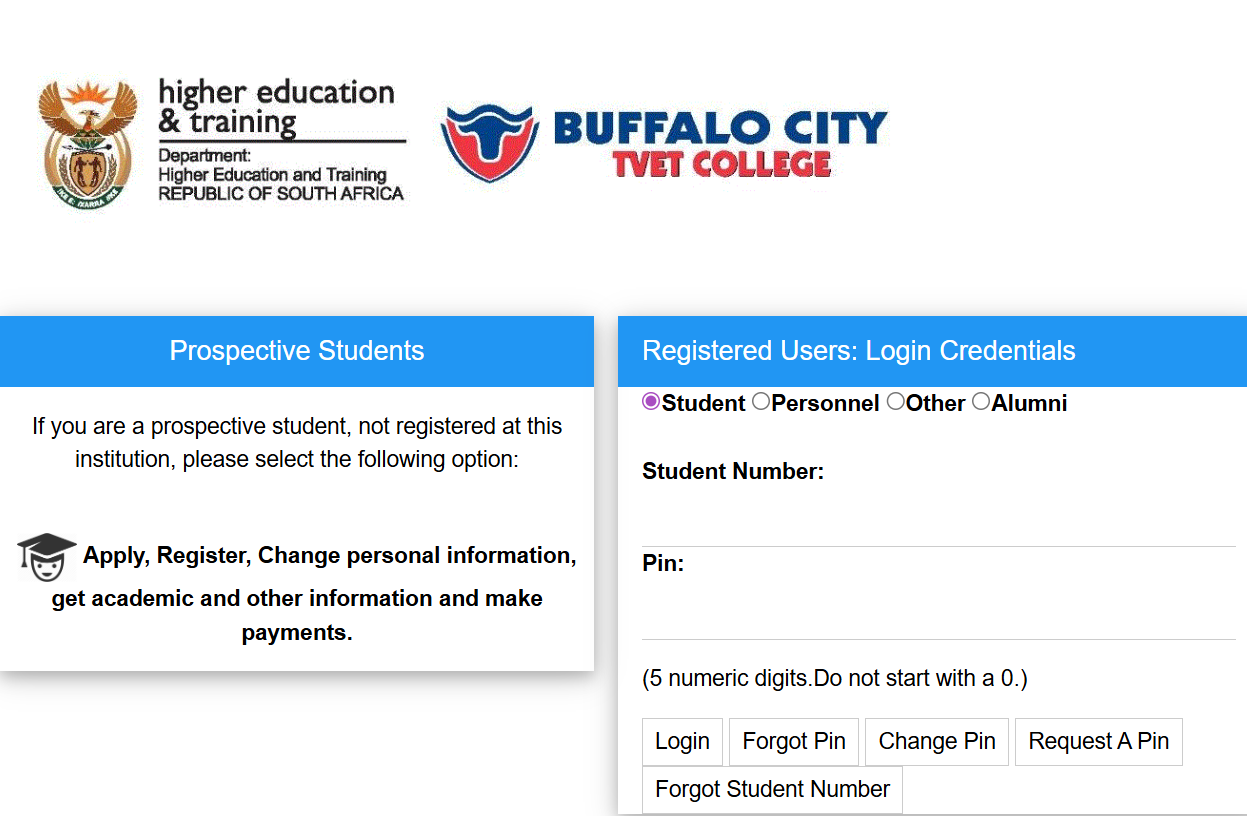
Task: Click the Login button
Action: click(682, 742)
